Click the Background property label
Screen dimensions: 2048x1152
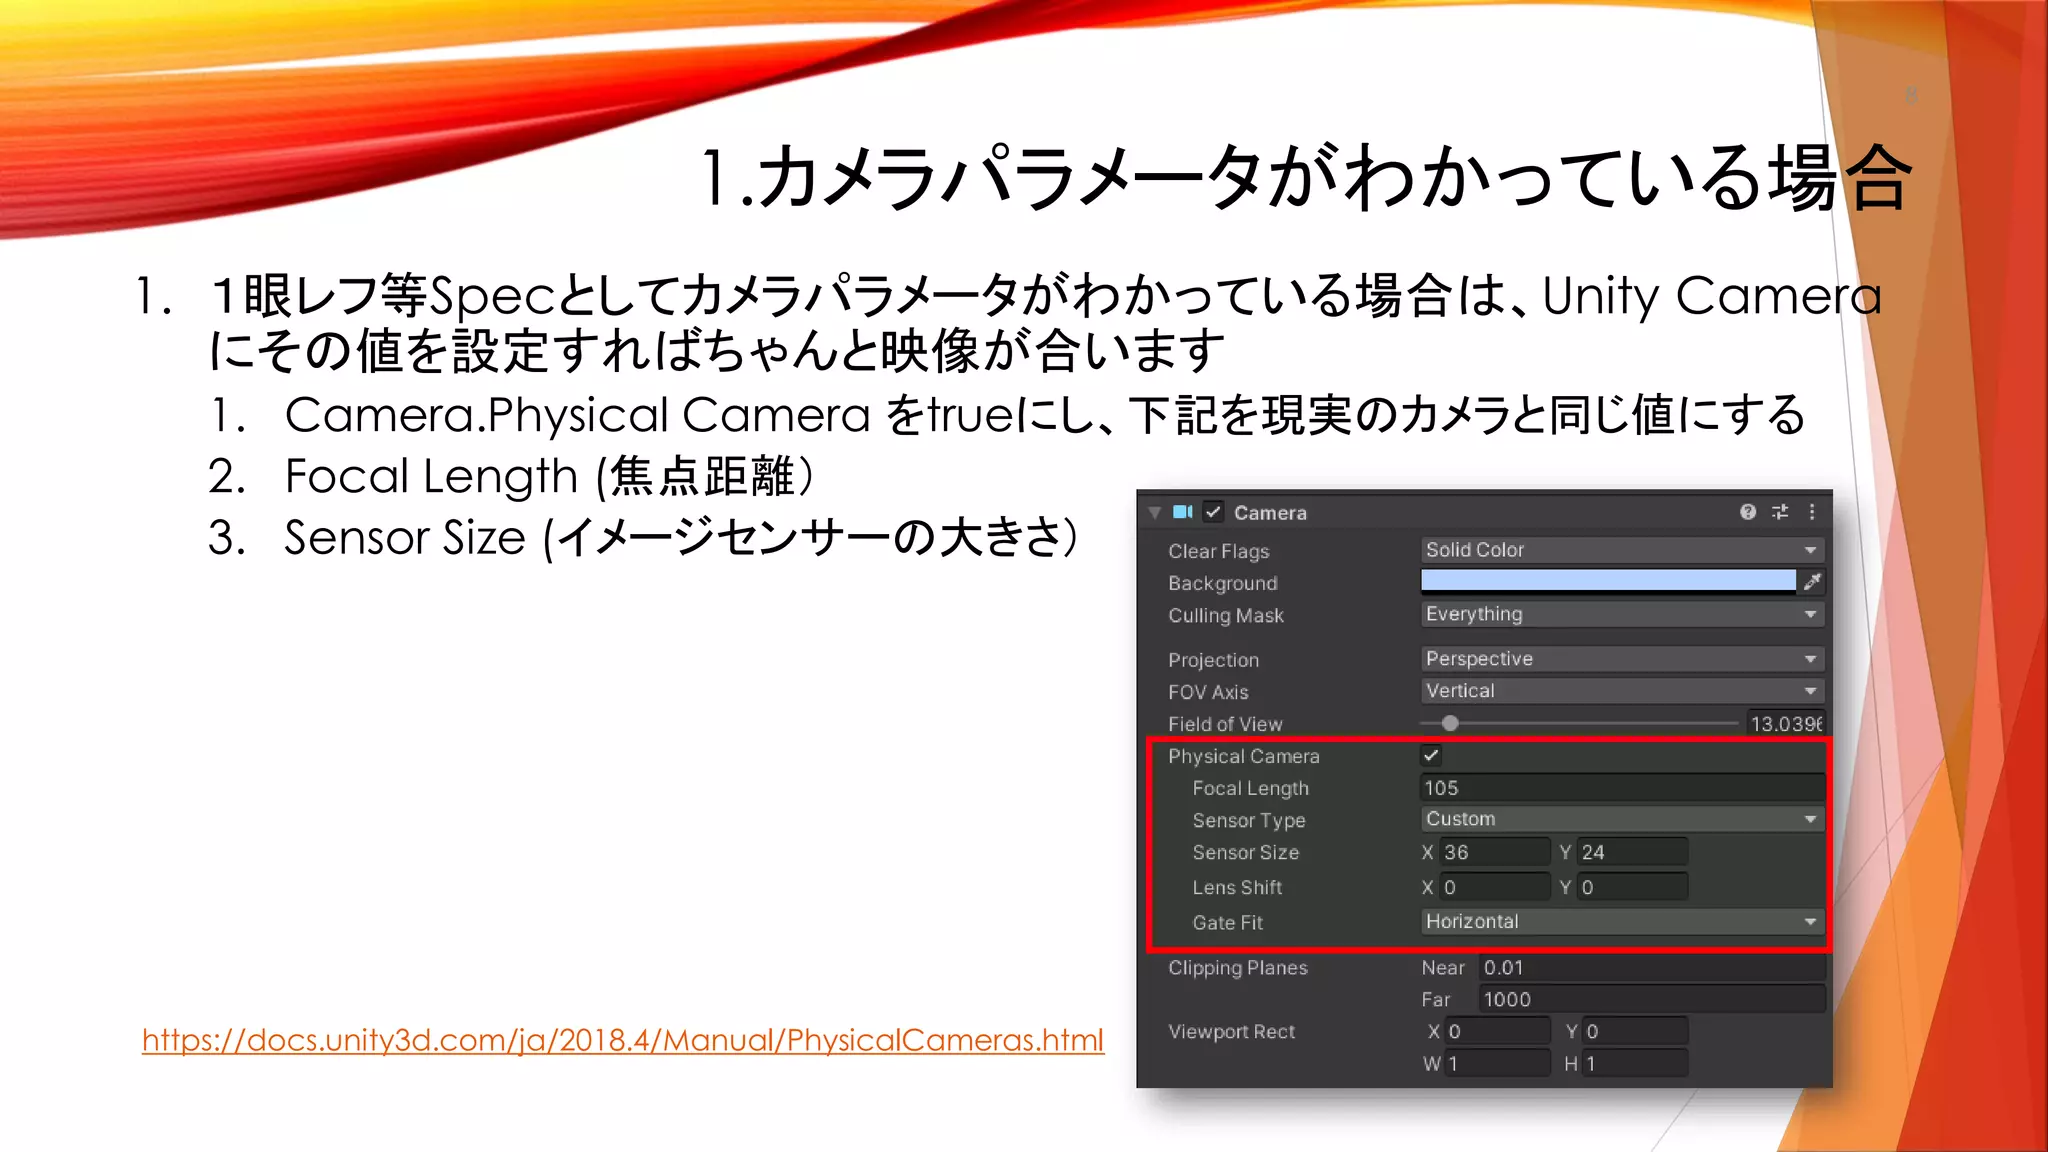coord(1222,583)
